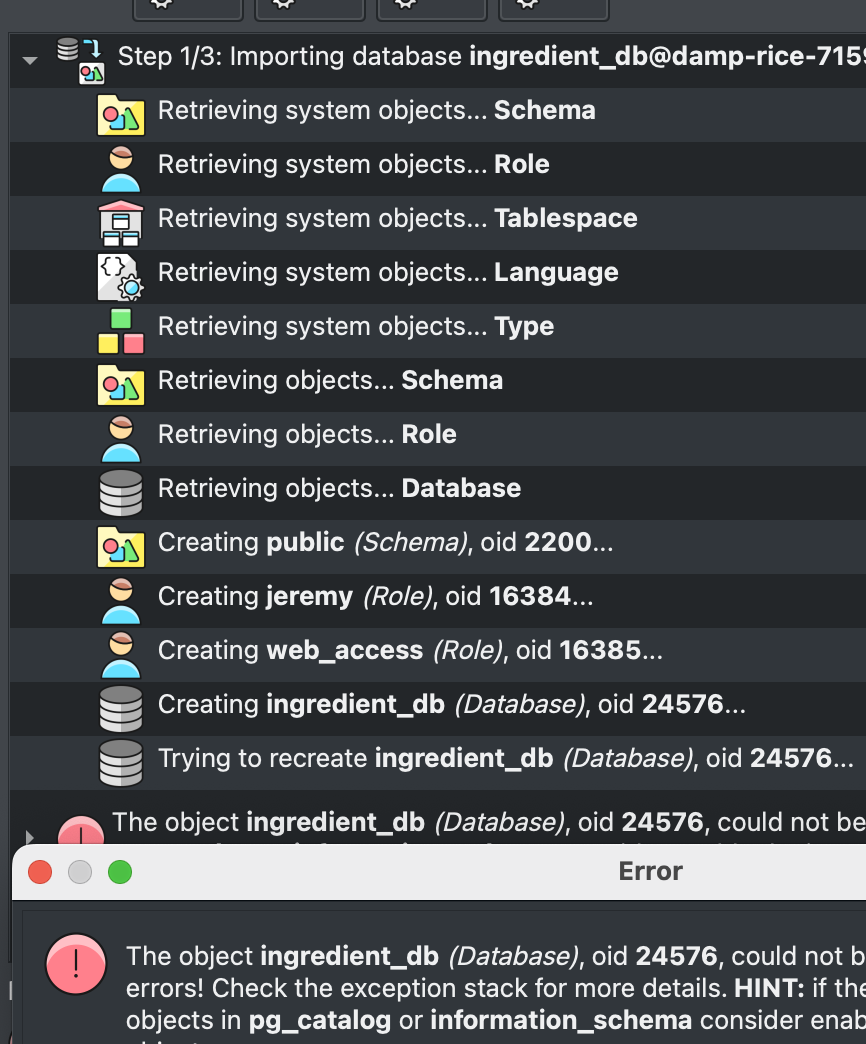
Task: Click the role icon beside 'Creating jeremy'
Action: 120,601
